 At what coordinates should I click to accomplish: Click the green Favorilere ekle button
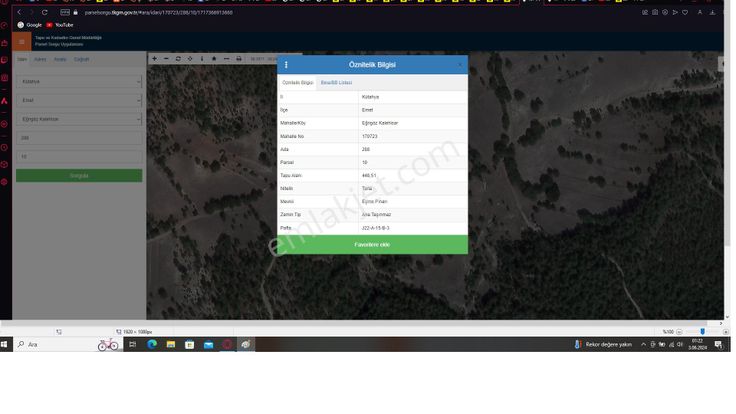click(x=372, y=244)
